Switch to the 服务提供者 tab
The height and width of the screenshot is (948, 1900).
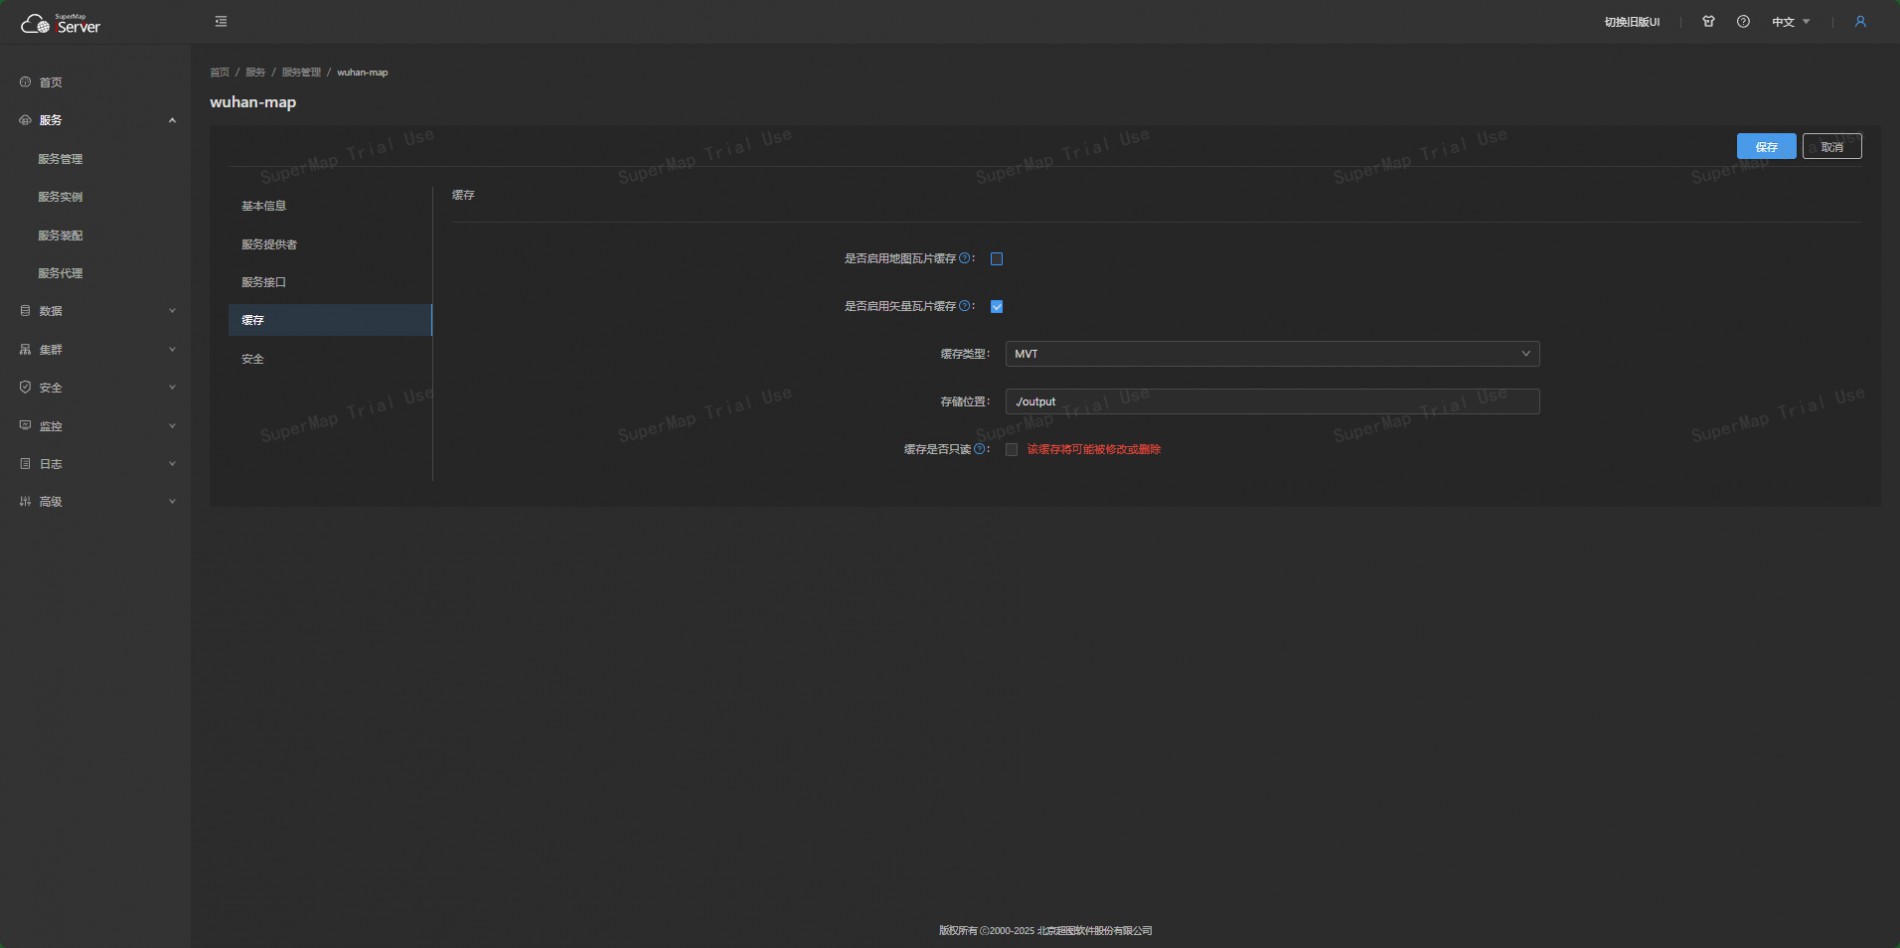pyautogui.click(x=330, y=244)
